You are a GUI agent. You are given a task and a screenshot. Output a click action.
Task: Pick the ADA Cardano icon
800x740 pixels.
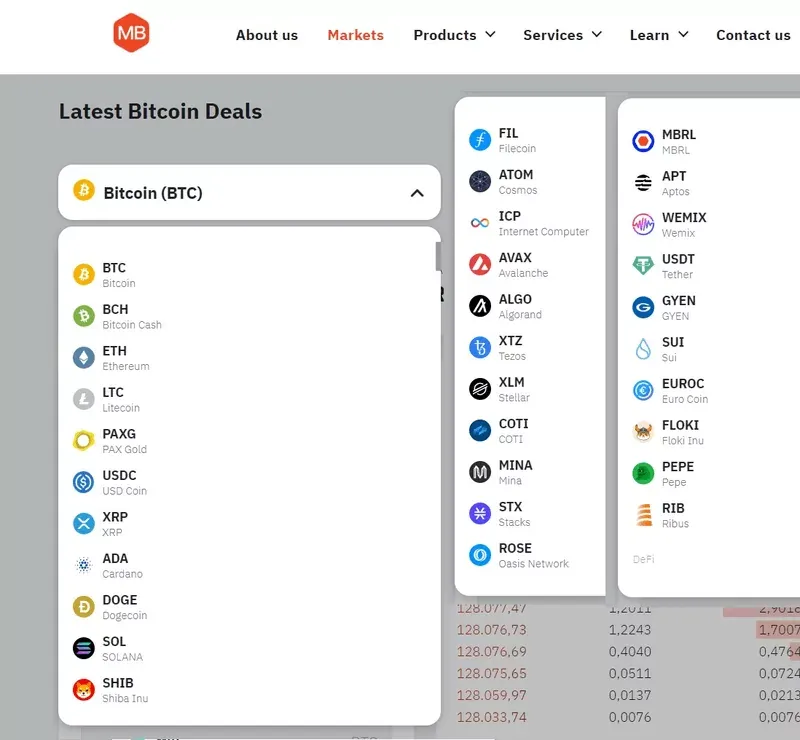pos(84,565)
